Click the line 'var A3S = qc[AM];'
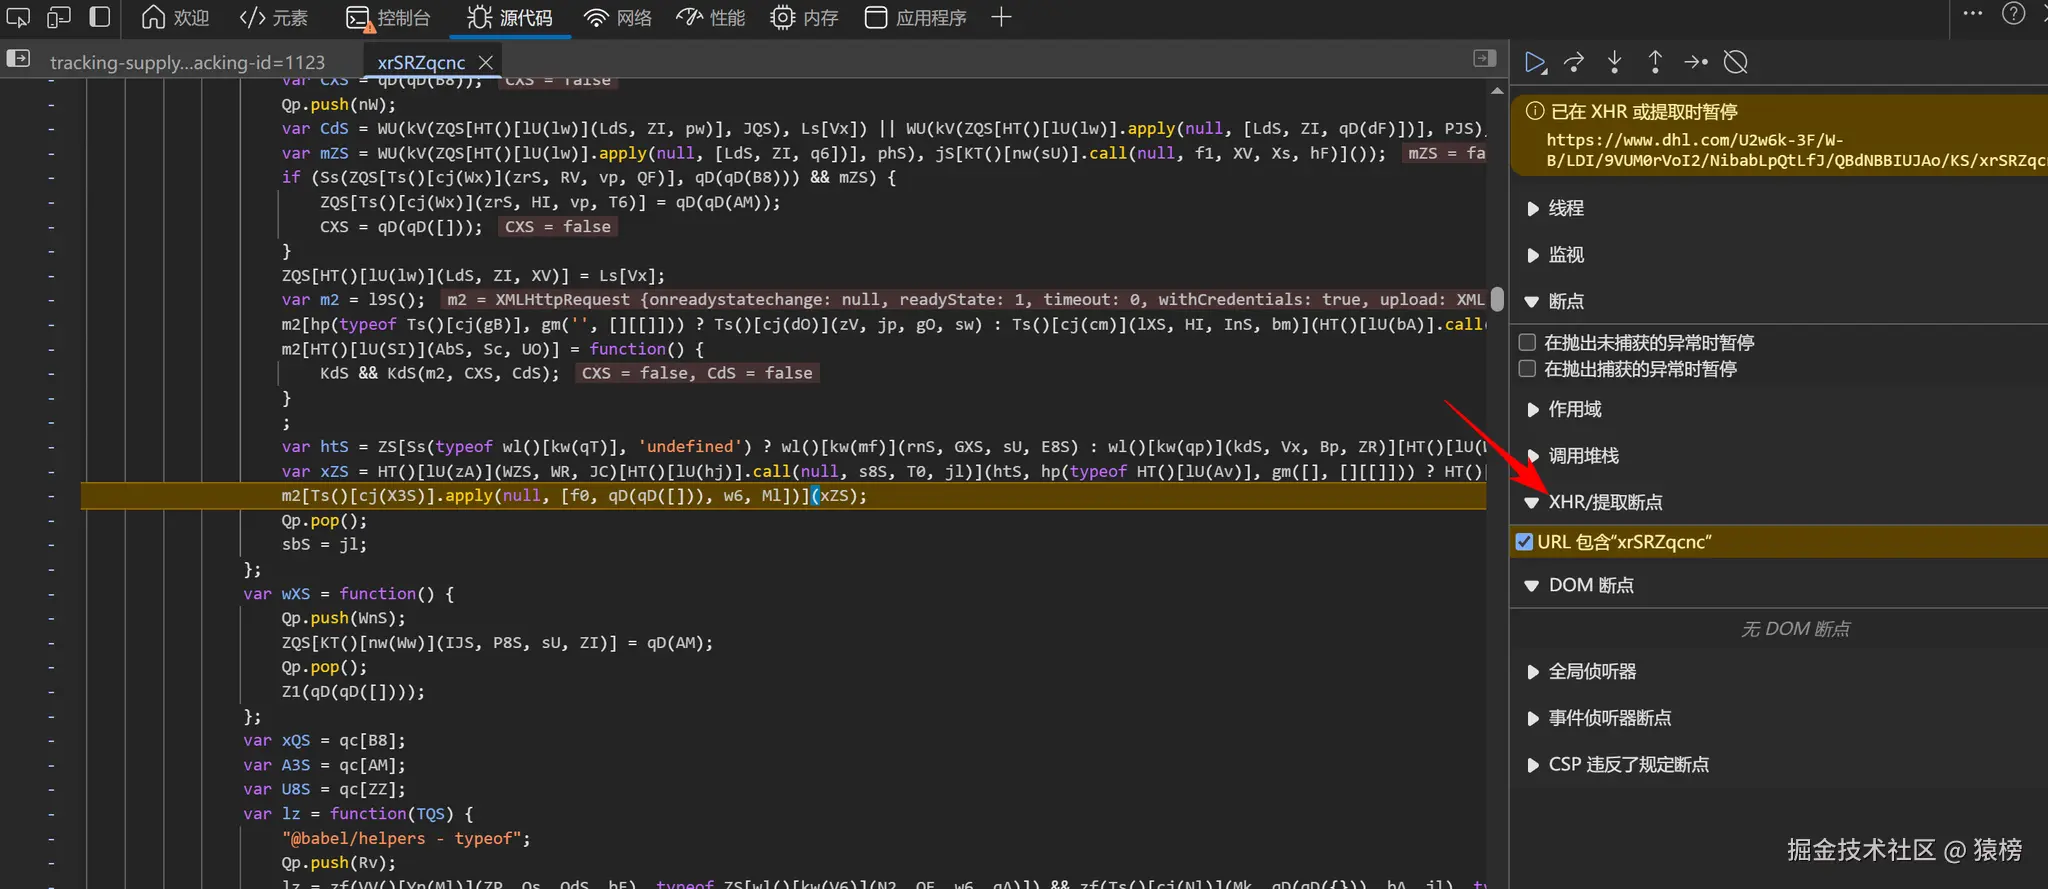This screenshot has width=2048, height=889. coord(324,765)
